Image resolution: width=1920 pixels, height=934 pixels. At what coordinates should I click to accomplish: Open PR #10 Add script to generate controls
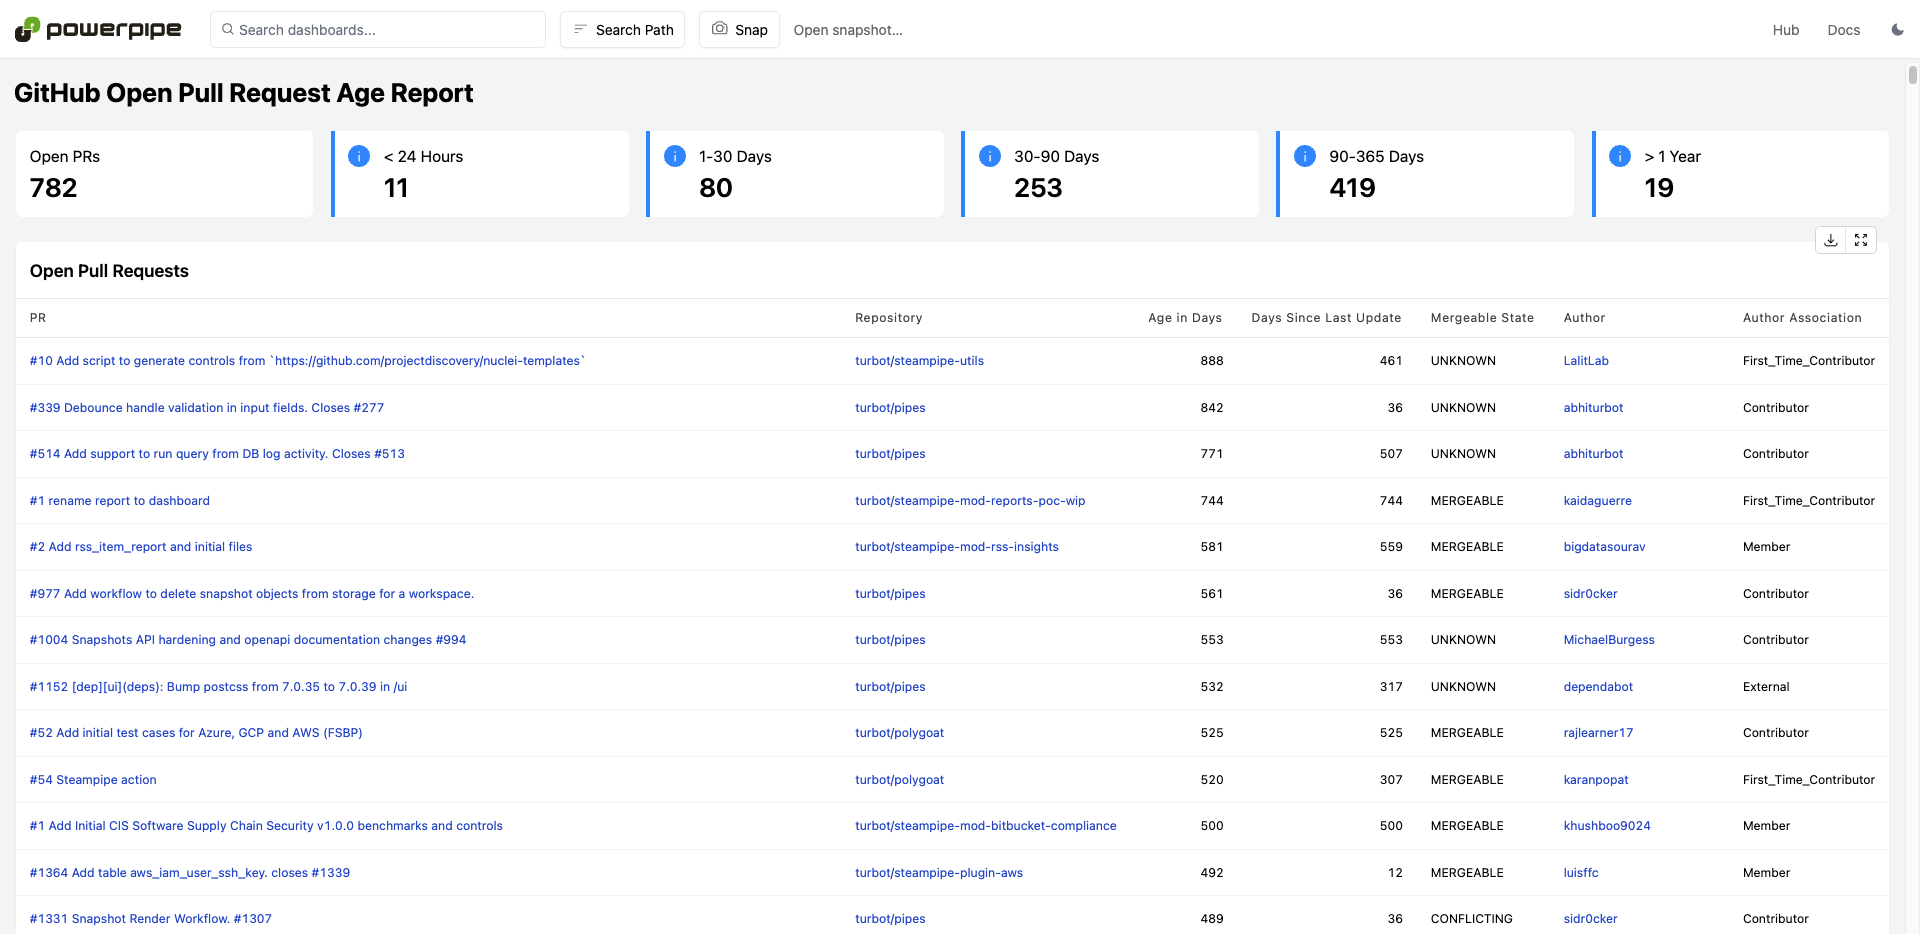(x=307, y=361)
